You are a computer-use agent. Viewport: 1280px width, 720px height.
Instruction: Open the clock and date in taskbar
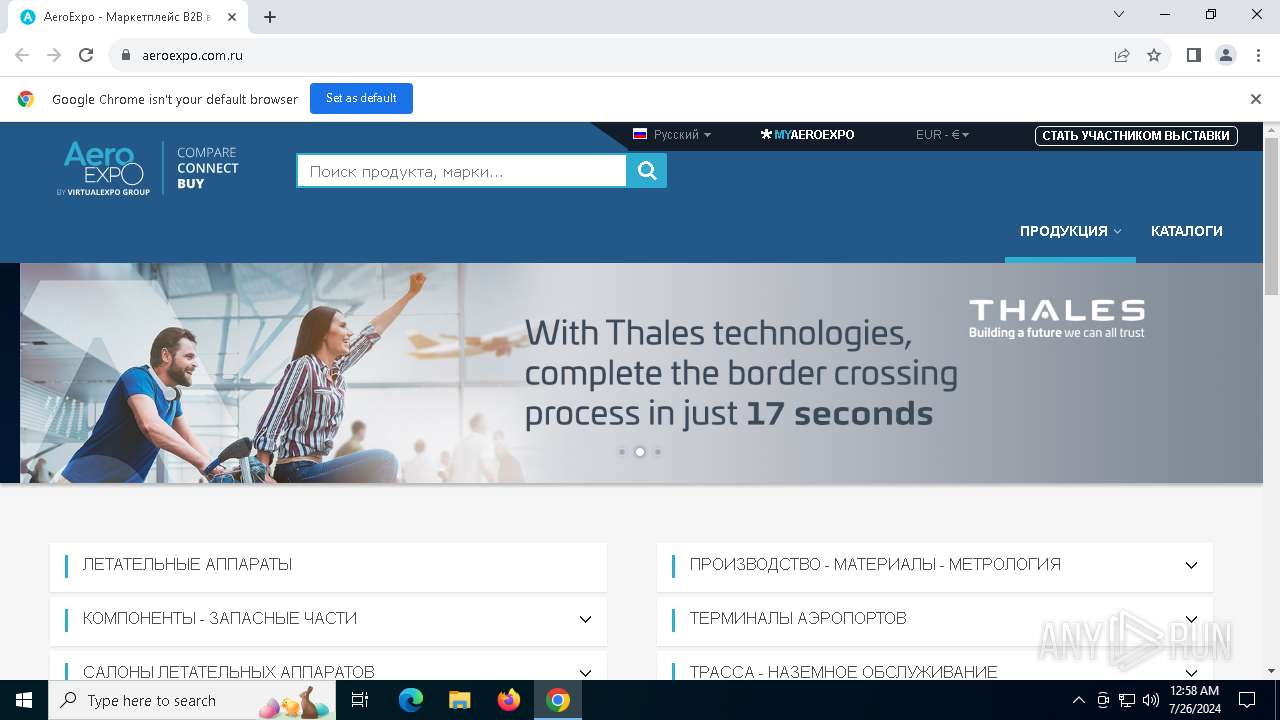(x=1194, y=700)
